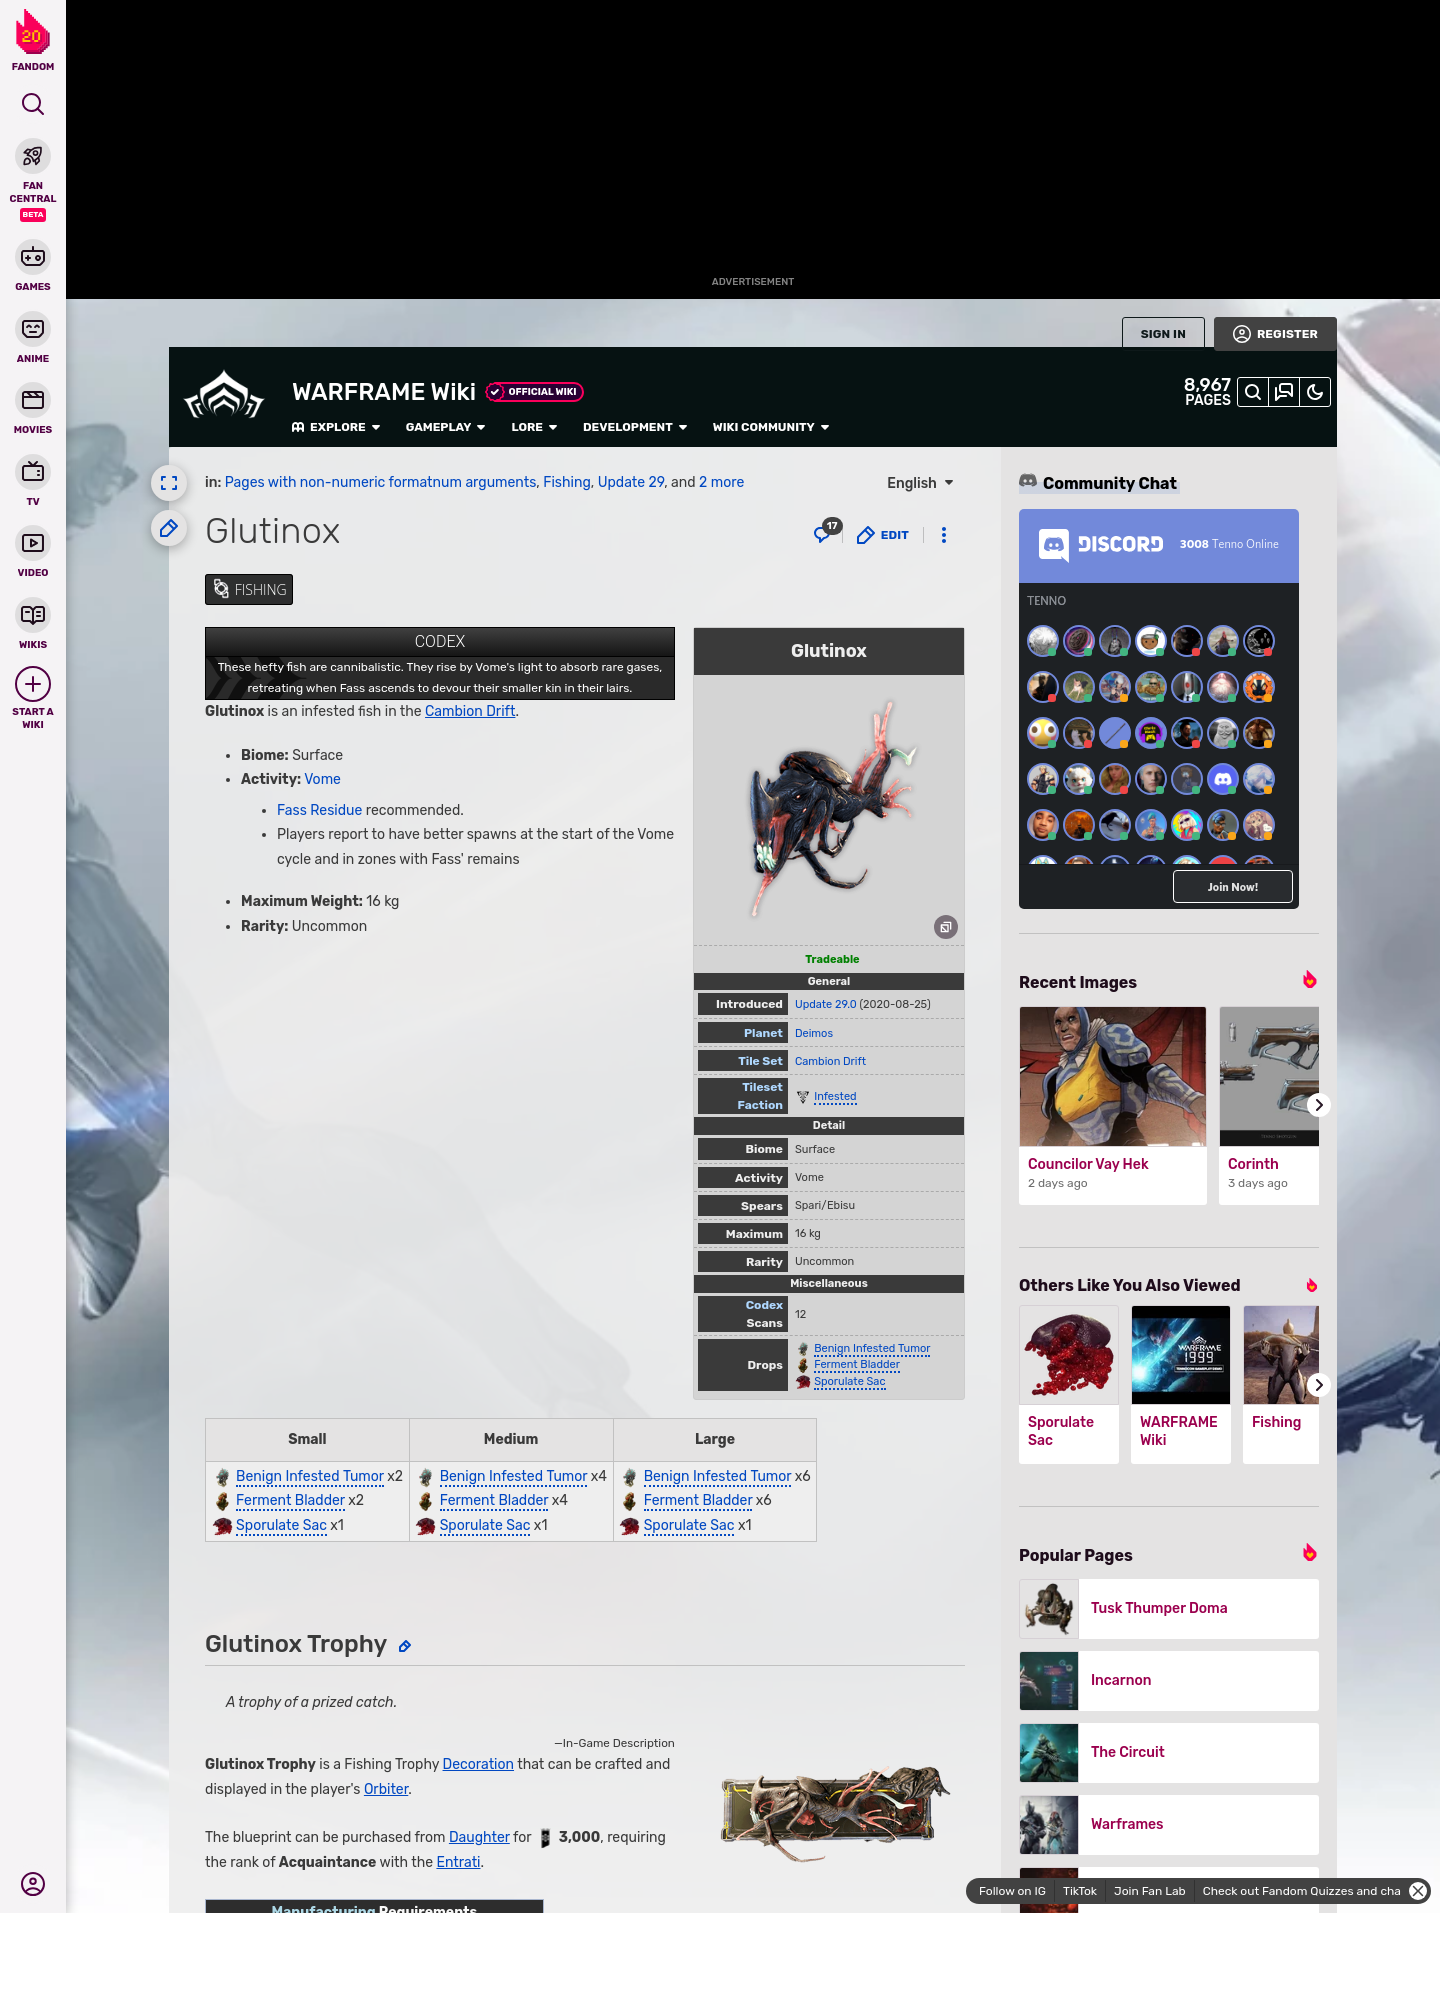This screenshot has width=1440, height=2000.
Task: Click the expand fullscreen content icon
Action: point(169,483)
